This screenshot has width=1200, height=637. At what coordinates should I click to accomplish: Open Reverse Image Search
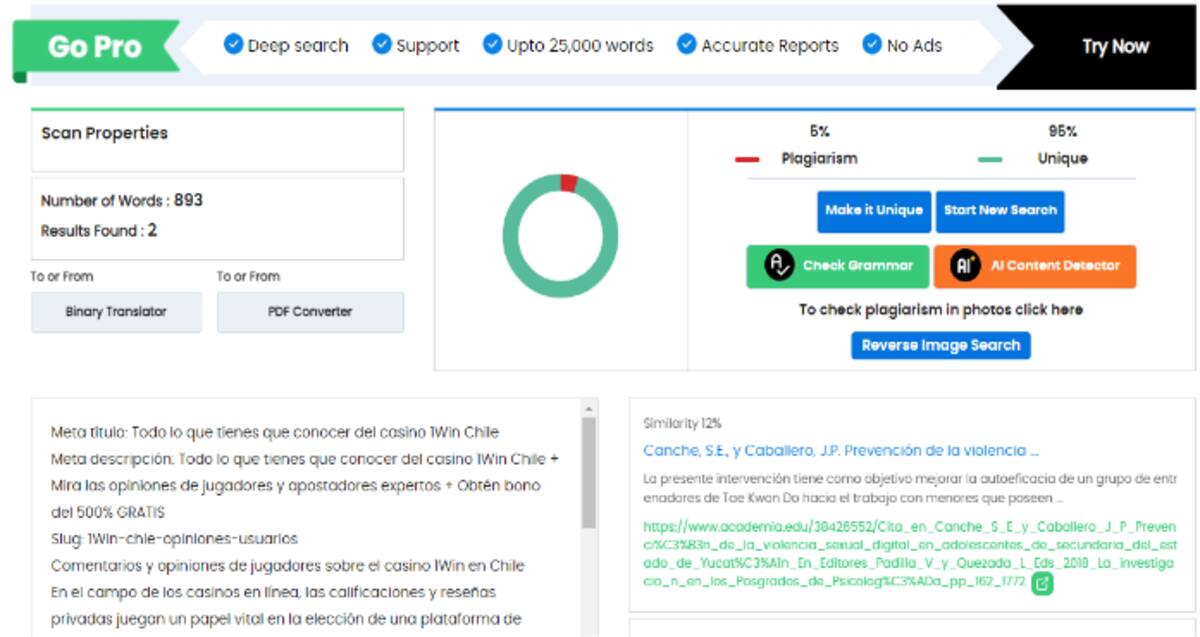(x=940, y=345)
